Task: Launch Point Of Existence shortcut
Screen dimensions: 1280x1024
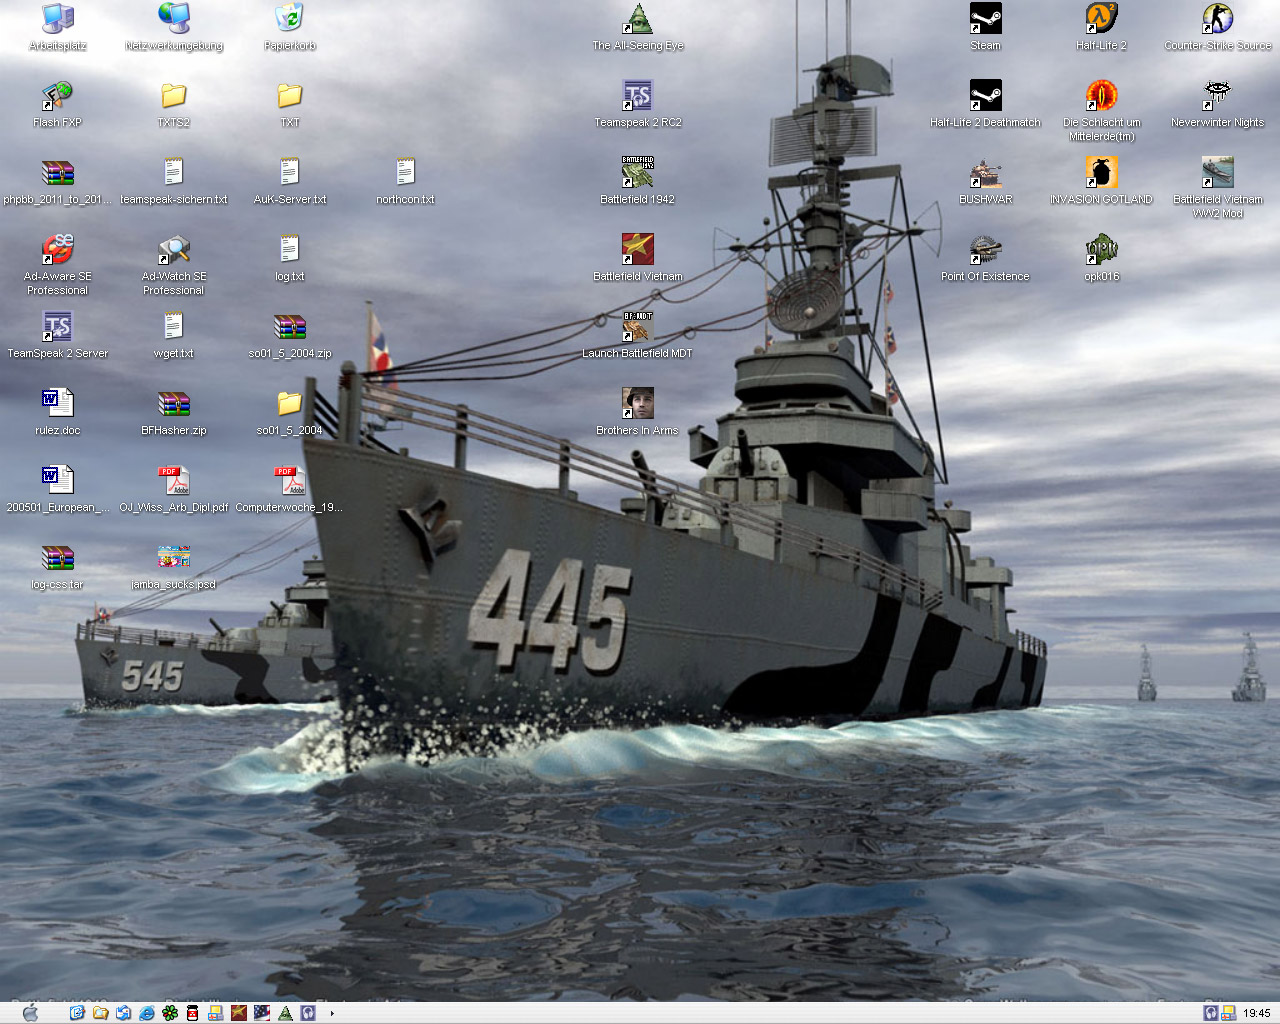Action: click(985, 258)
